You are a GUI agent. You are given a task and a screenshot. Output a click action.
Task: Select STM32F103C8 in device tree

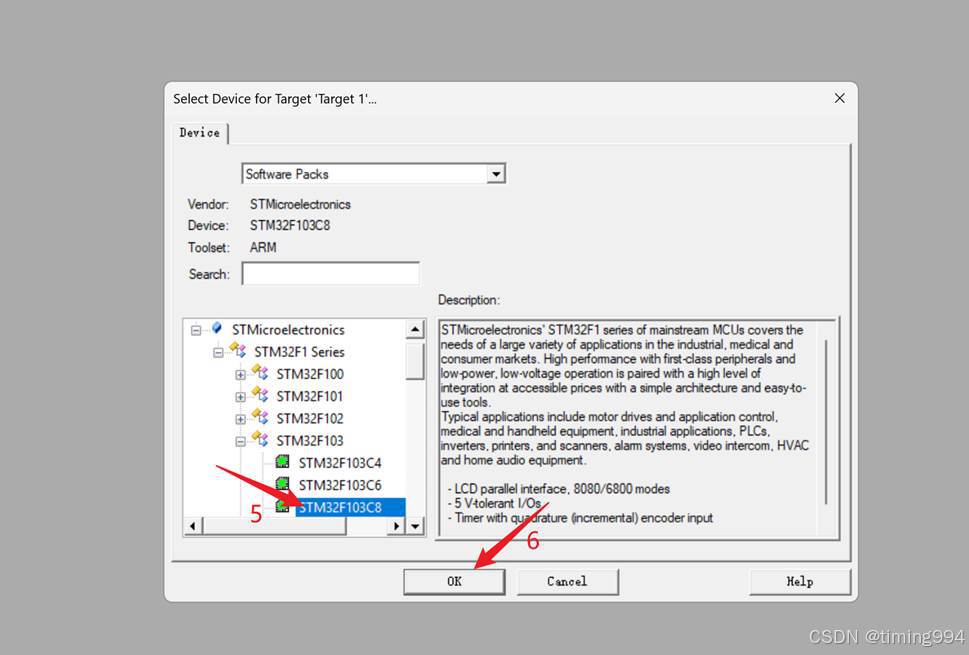coord(340,507)
